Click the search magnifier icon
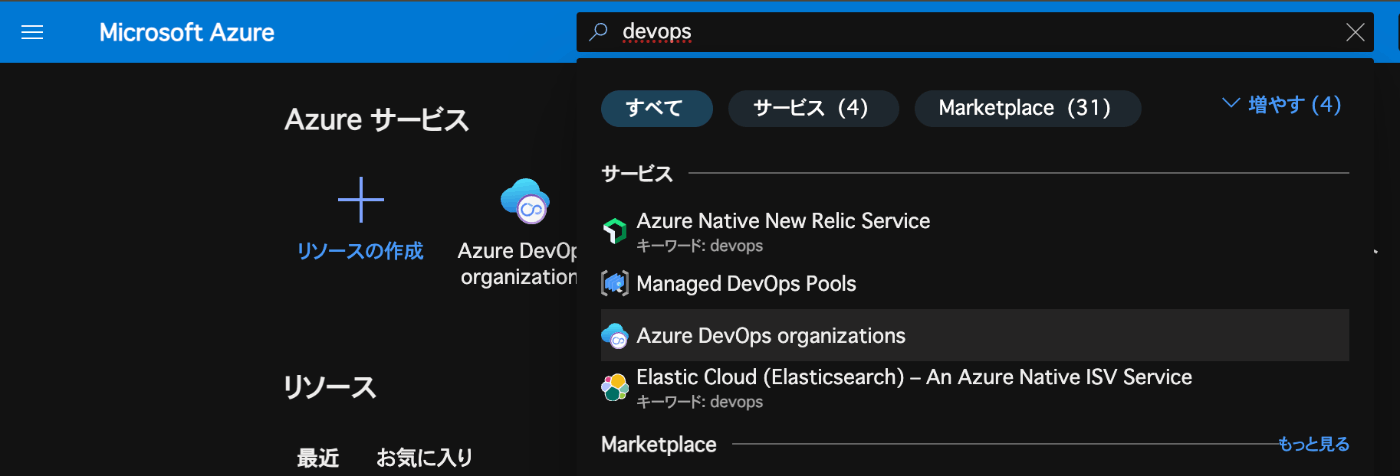 click(x=598, y=32)
